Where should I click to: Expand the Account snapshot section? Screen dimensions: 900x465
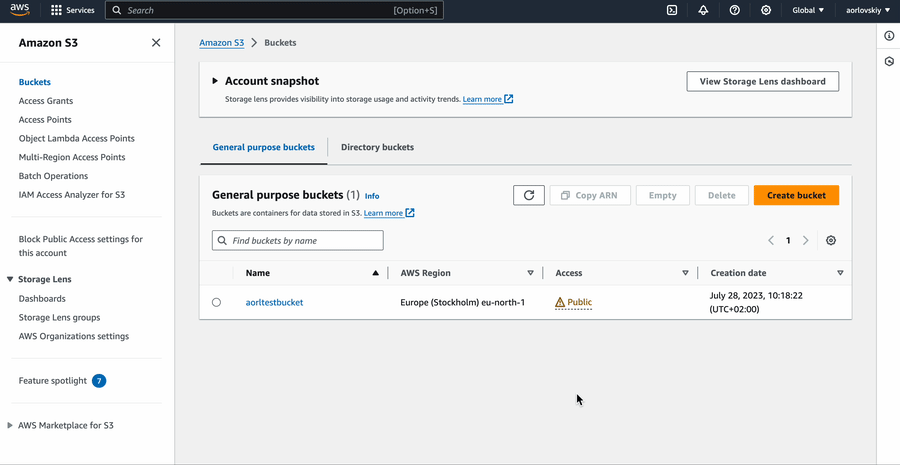[x=215, y=81]
